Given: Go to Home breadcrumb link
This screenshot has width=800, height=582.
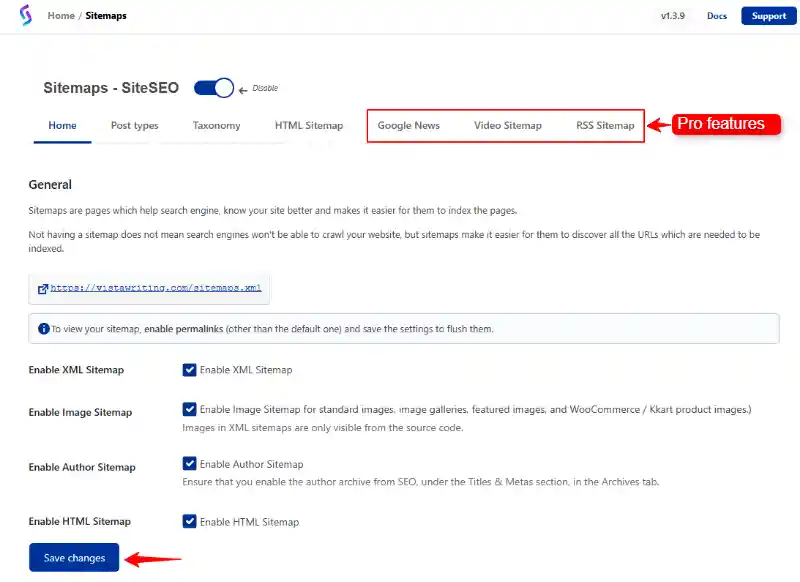Looking at the screenshot, I should click(61, 16).
